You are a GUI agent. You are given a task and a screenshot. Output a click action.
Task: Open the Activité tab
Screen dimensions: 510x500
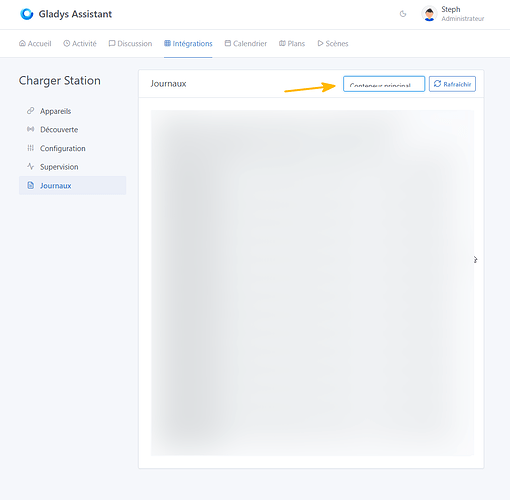[80, 44]
